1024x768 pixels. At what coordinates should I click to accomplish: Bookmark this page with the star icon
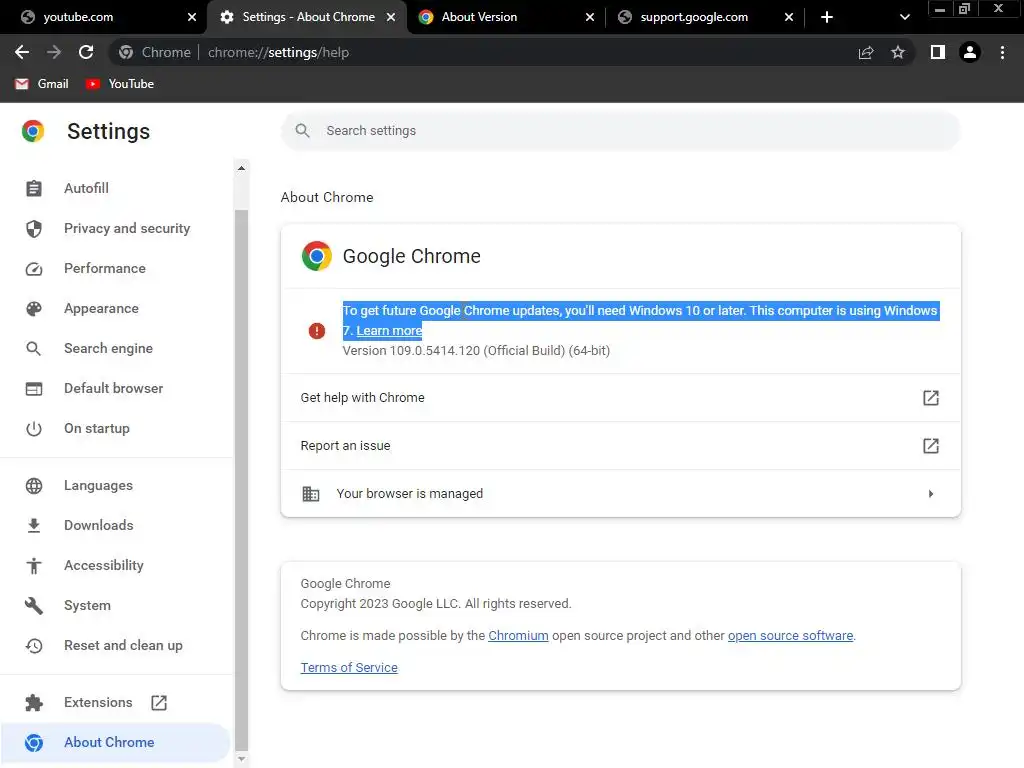(898, 52)
